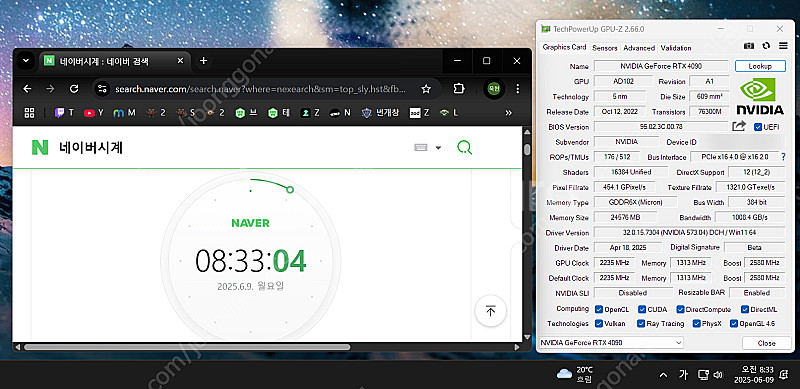Open the Twitch bookmark labeled T

point(64,113)
